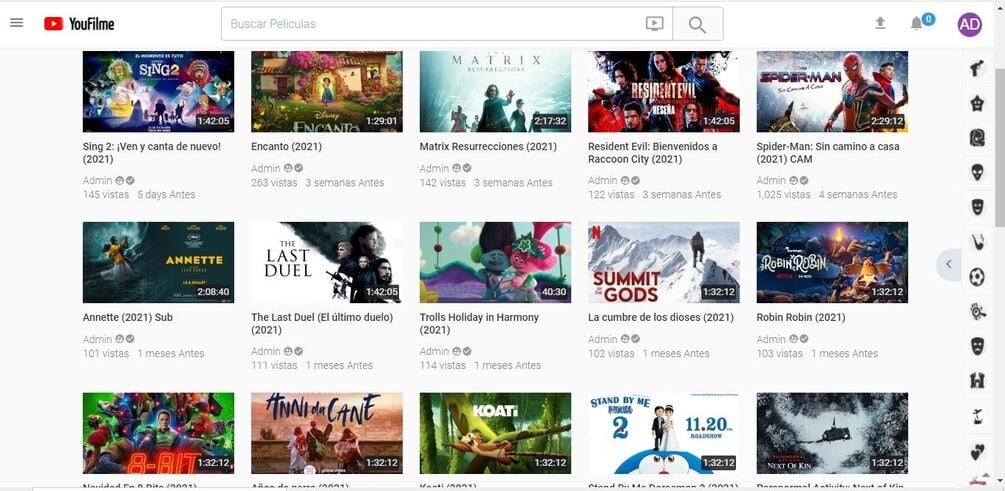Screen dimensions: 1005x491
Task: Open title 'Spider-Man: Sin camino a casa'
Action: 828,153
